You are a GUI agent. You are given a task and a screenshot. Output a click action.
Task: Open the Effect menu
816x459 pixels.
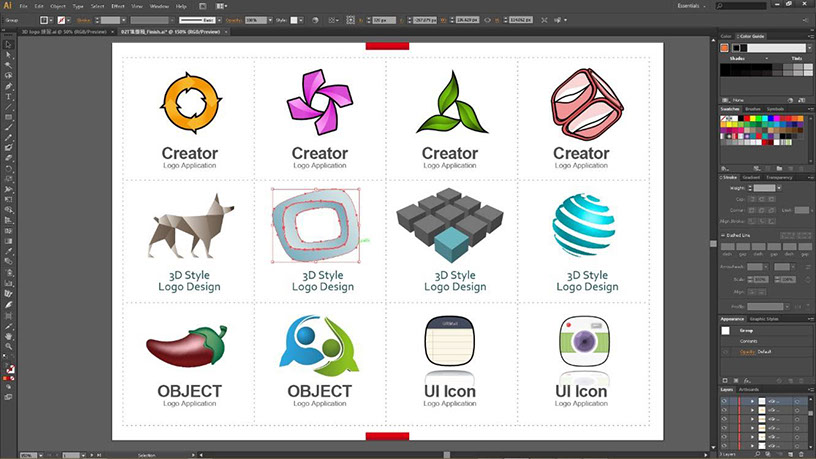pyautogui.click(x=117, y=6)
